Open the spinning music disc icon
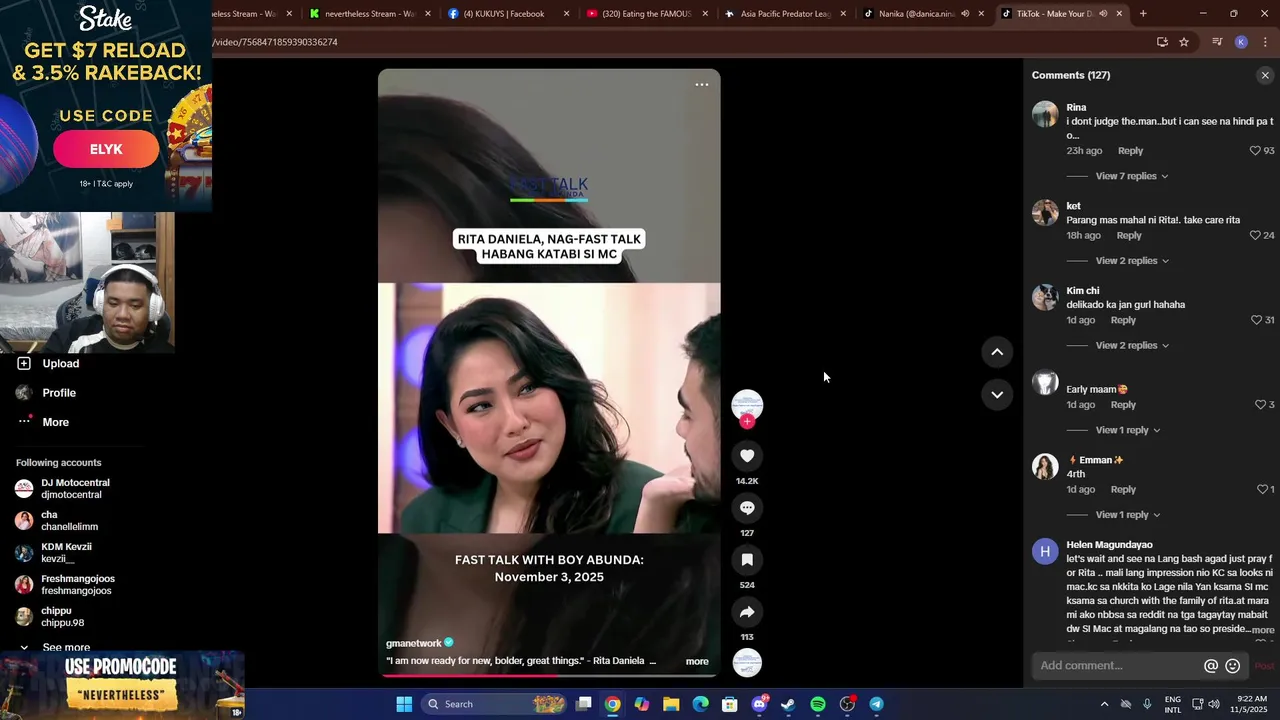This screenshot has height=720, width=1280. pos(747,663)
